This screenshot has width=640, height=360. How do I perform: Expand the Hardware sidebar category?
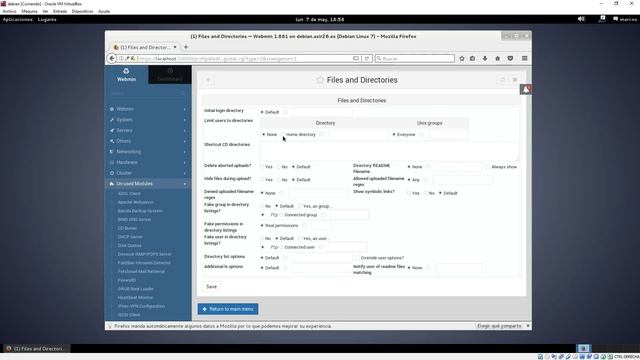click(148, 162)
